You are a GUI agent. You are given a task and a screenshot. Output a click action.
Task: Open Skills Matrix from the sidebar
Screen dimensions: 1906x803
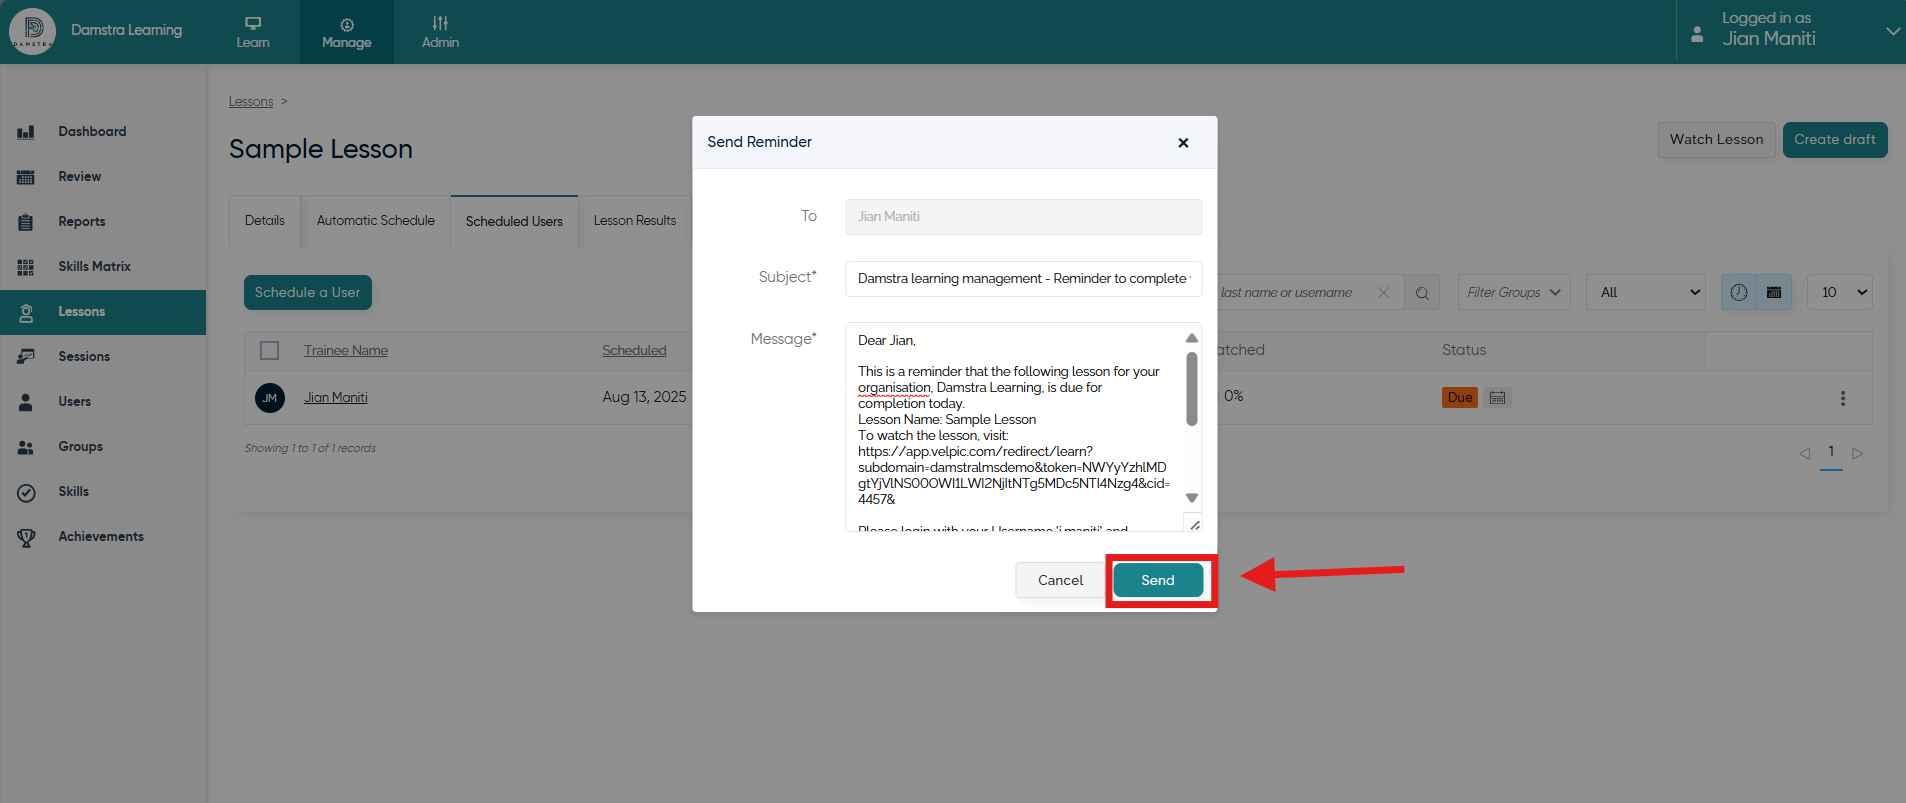[x=103, y=267]
